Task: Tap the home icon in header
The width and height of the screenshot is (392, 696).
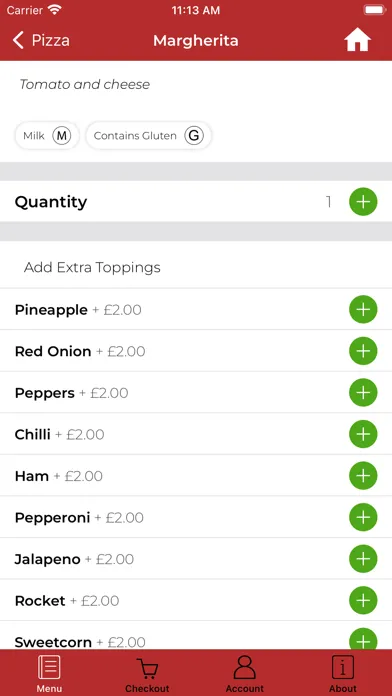Action: pos(357,41)
